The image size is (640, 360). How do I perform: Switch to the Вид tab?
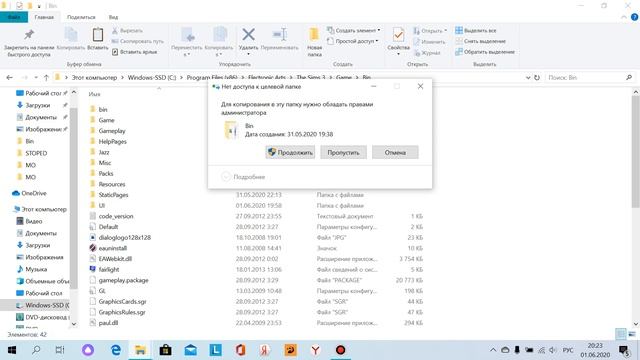click(113, 17)
